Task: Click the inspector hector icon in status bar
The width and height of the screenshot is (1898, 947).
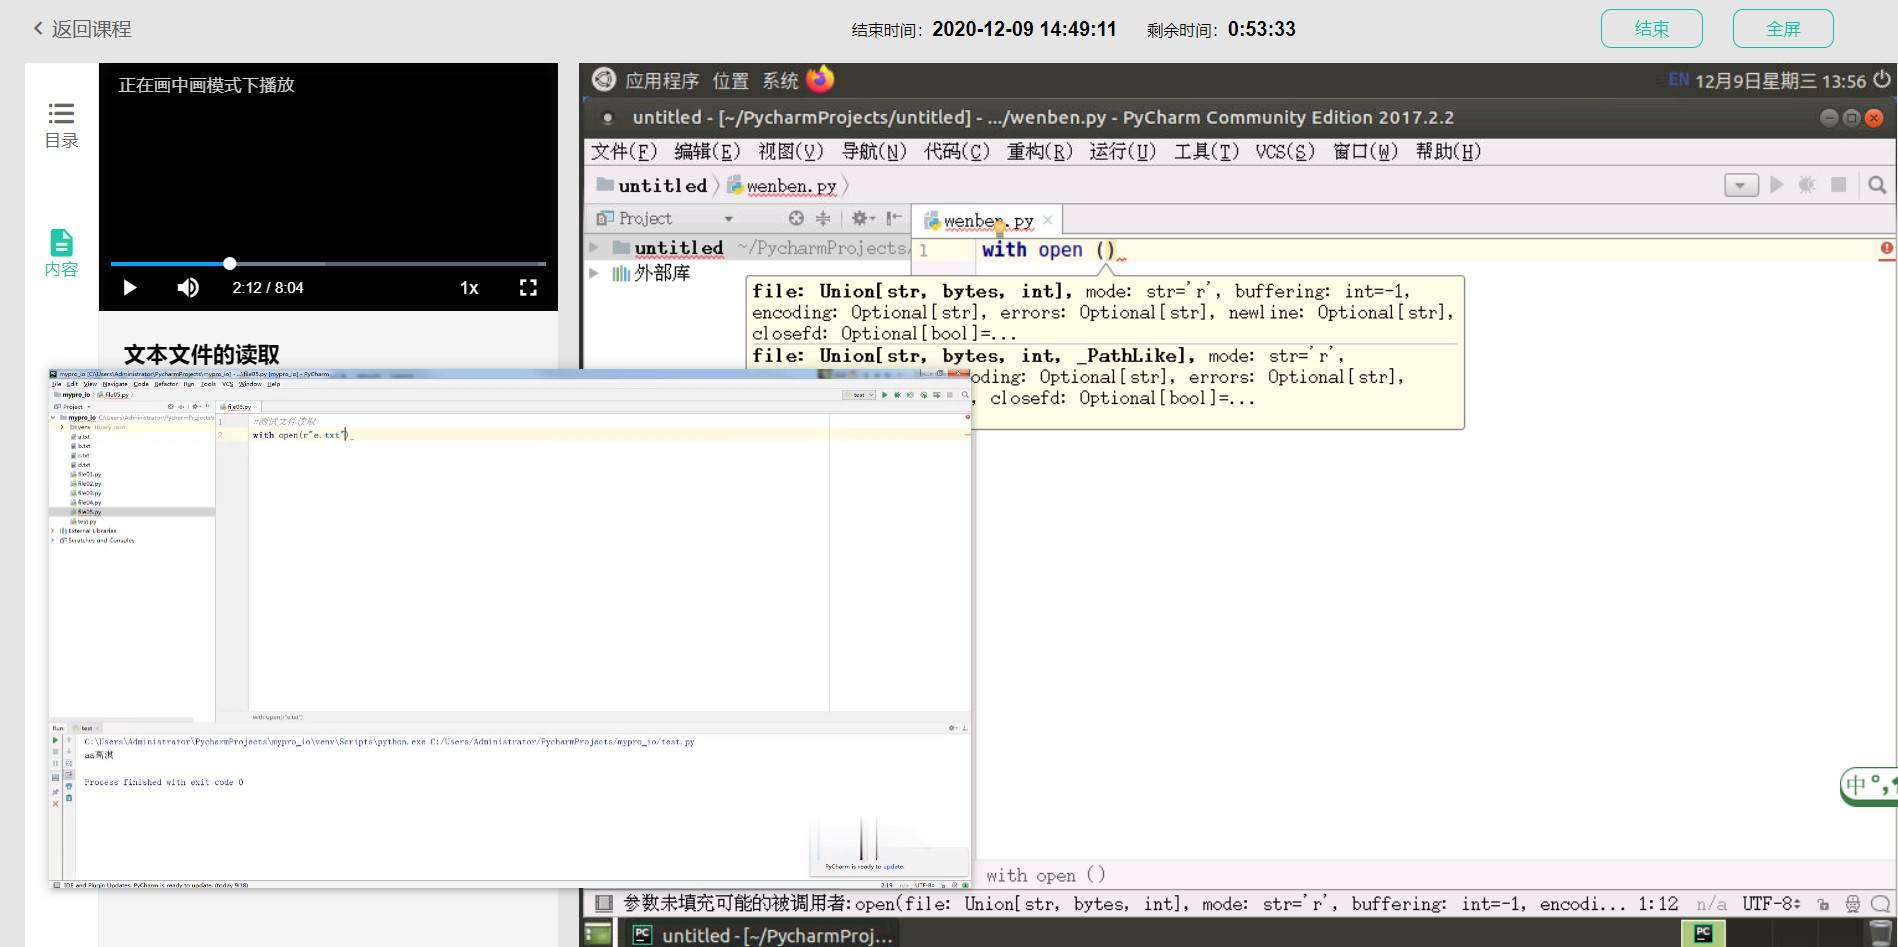Action: pyautogui.click(x=1852, y=904)
